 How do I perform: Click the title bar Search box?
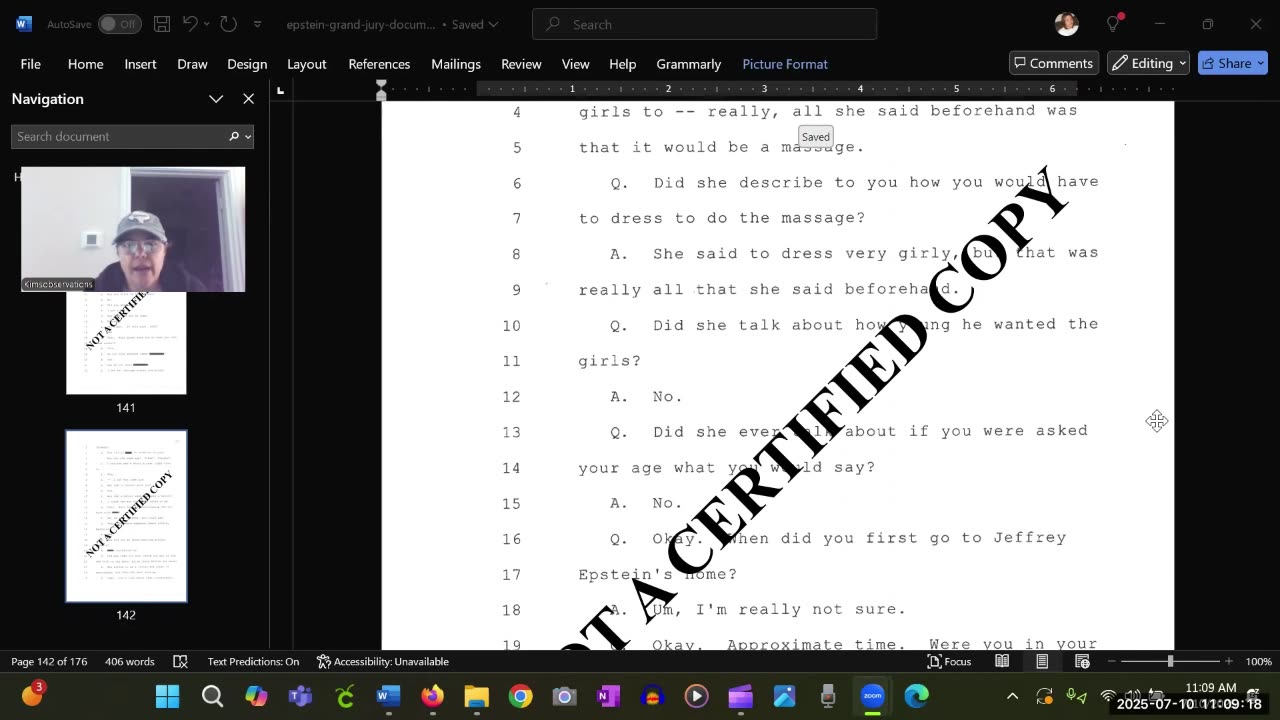coord(704,24)
